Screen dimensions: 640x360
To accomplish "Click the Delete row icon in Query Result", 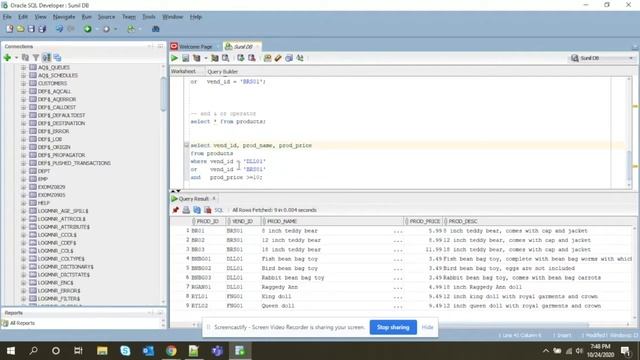I will [208, 210].
